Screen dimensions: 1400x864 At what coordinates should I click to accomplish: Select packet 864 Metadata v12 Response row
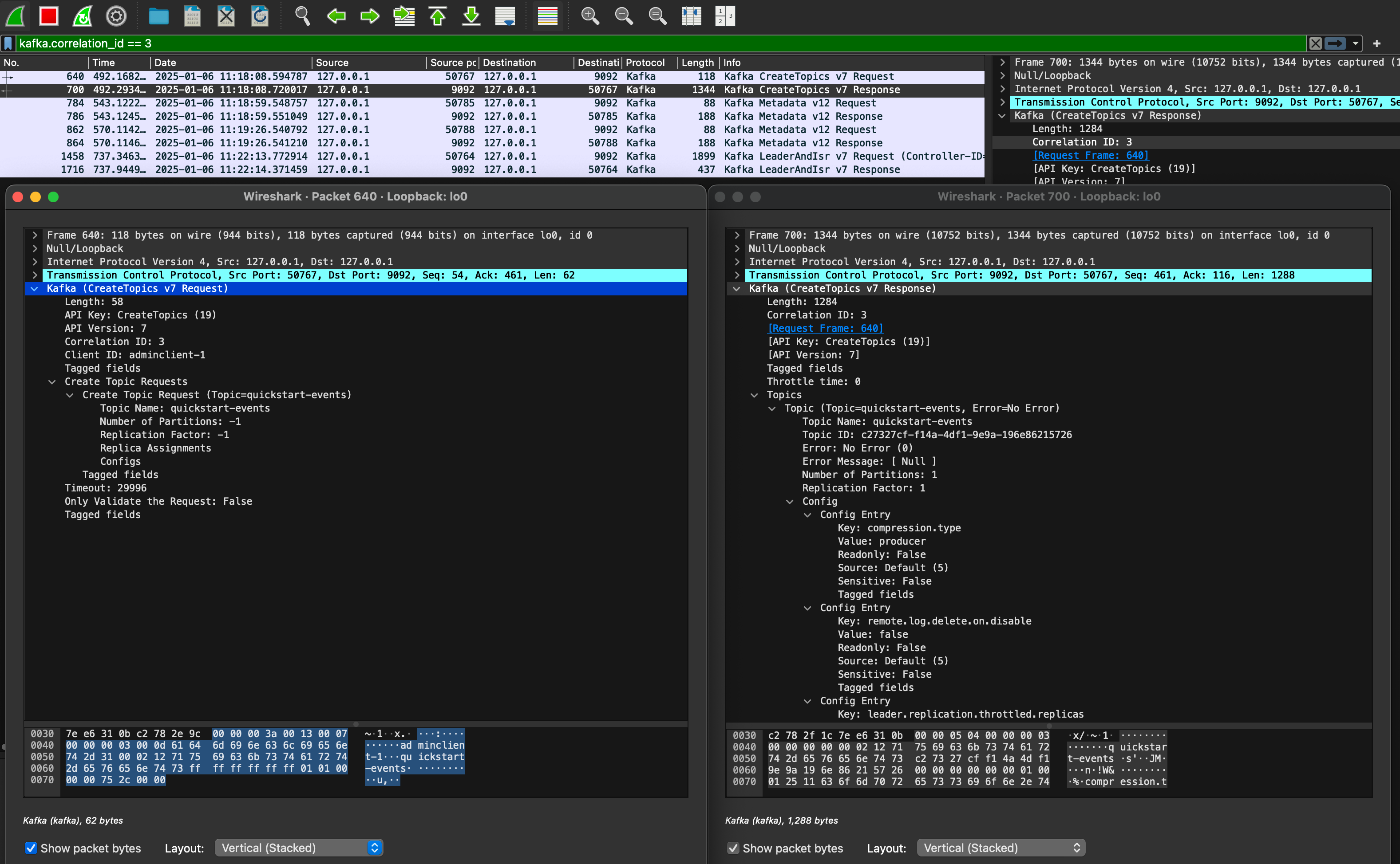point(493,143)
